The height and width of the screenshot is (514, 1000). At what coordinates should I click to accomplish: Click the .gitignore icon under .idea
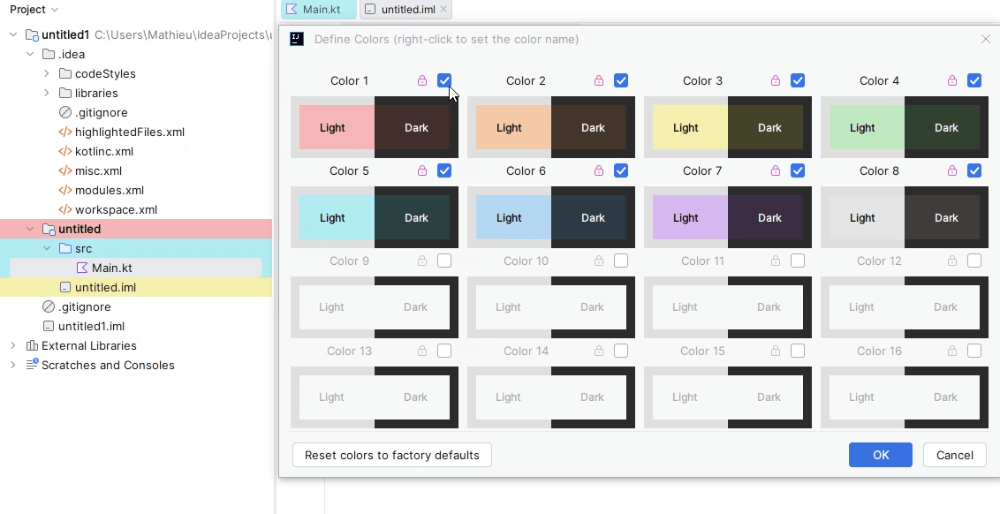(65, 112)
